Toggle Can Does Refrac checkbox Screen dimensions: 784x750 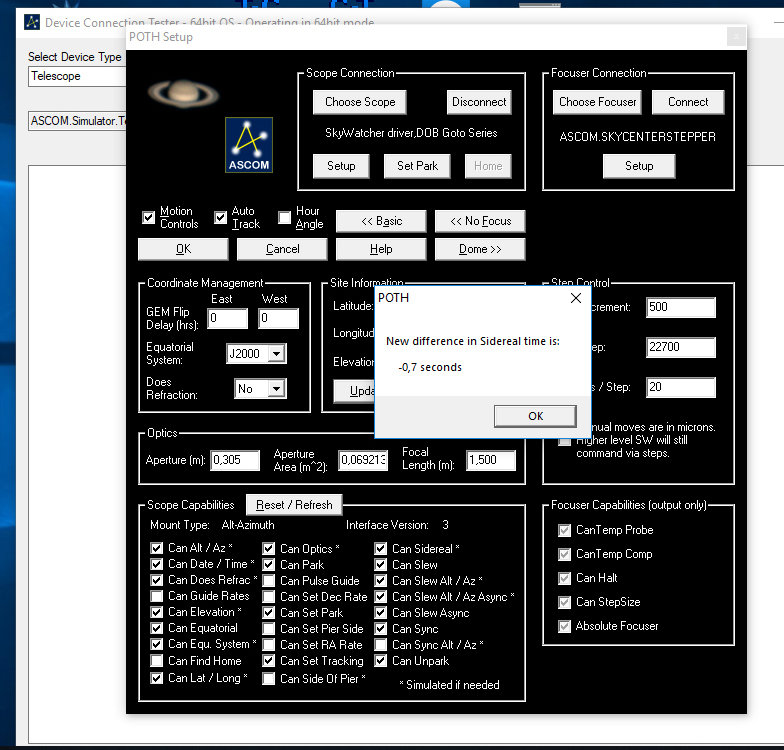click(156, 580)
